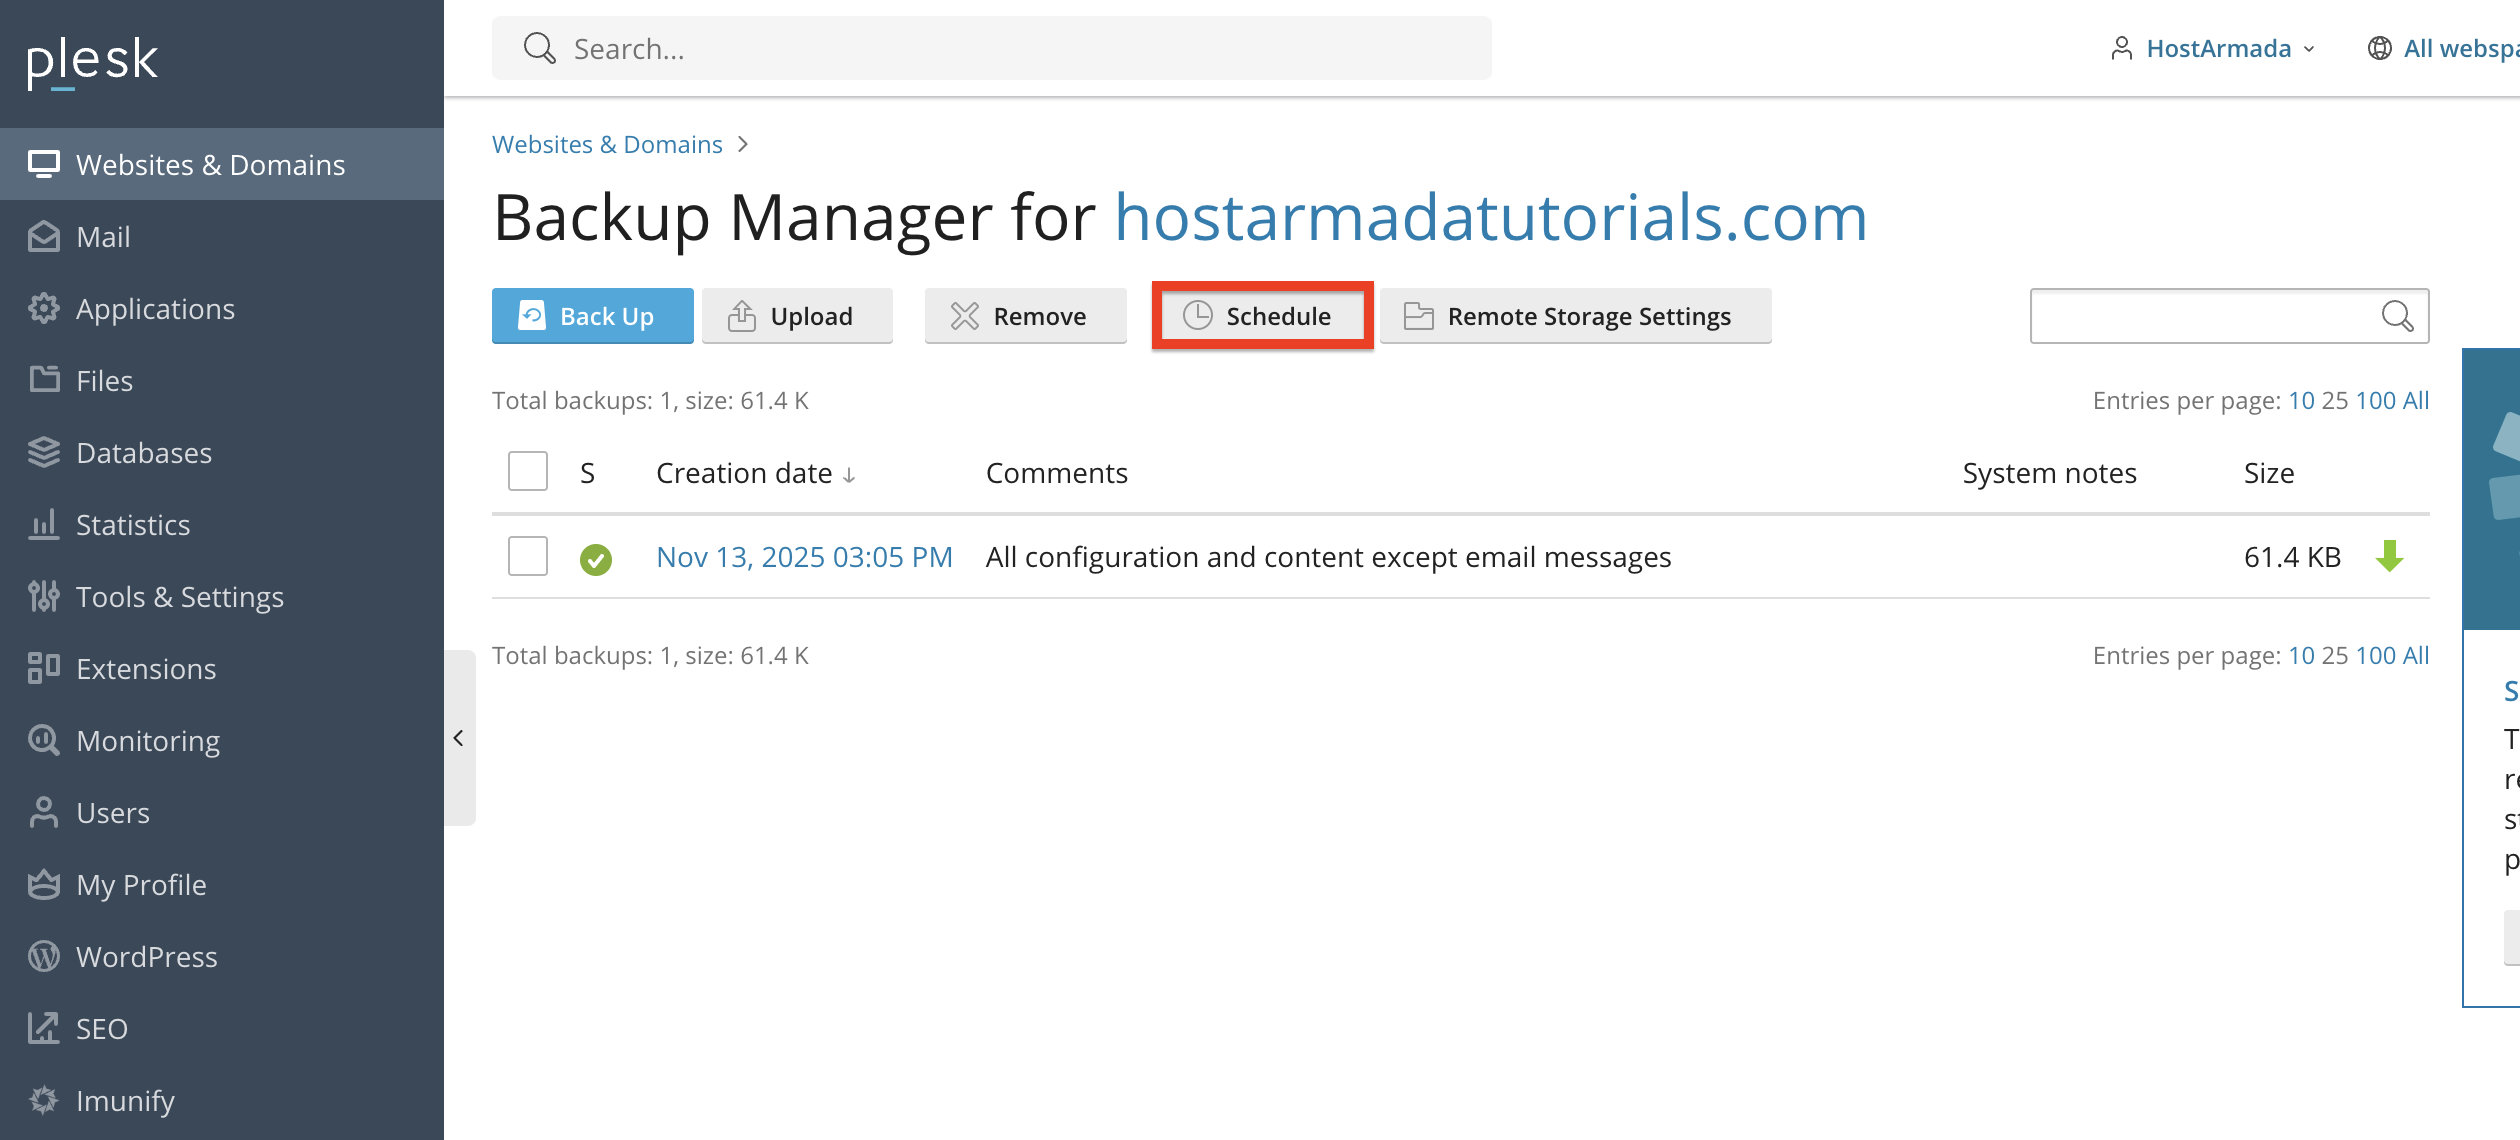This screenshot has height=1140, width=2520.
Task: Click the WordPress logo icon
Action: pyautogui.click(x=44, y=957)
